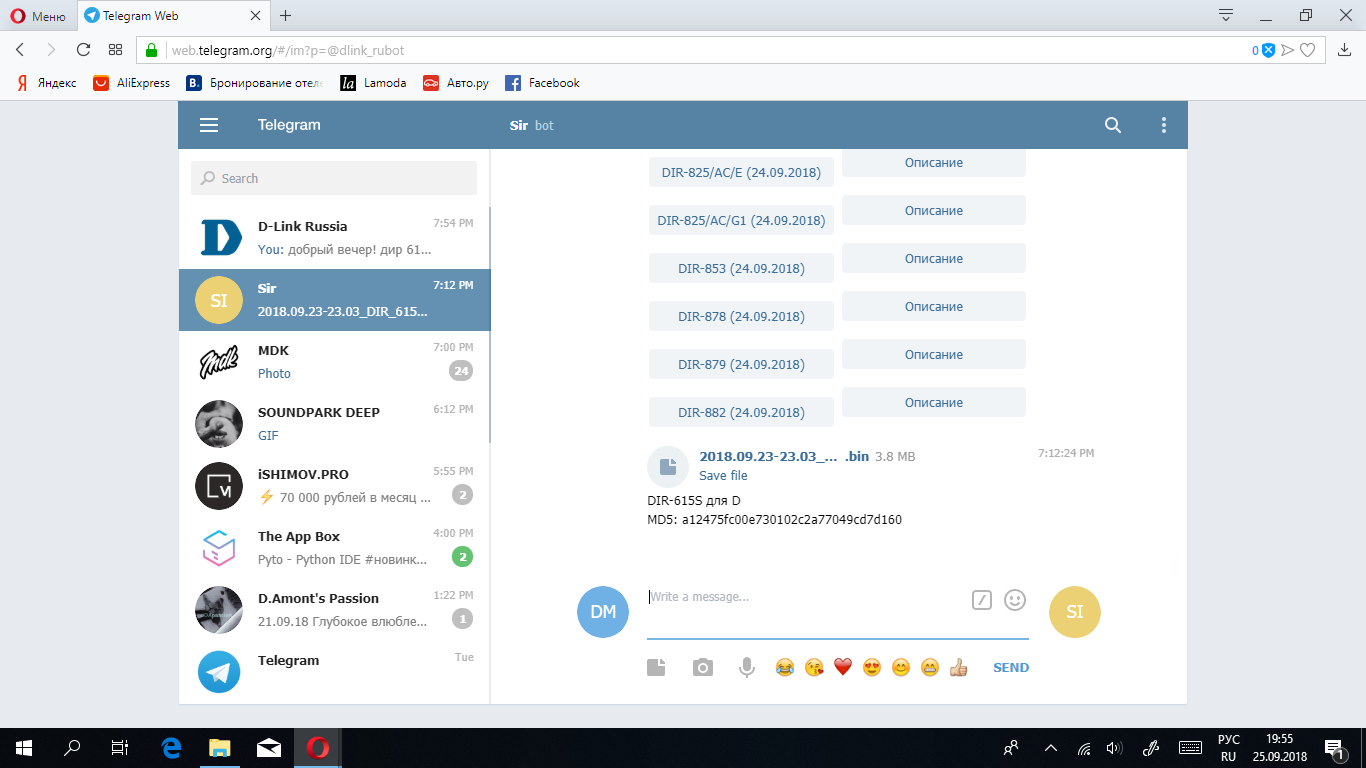Insert the tears of joy emoji
This screenshot has width=1366, height=768.
(x=785, y=667)
